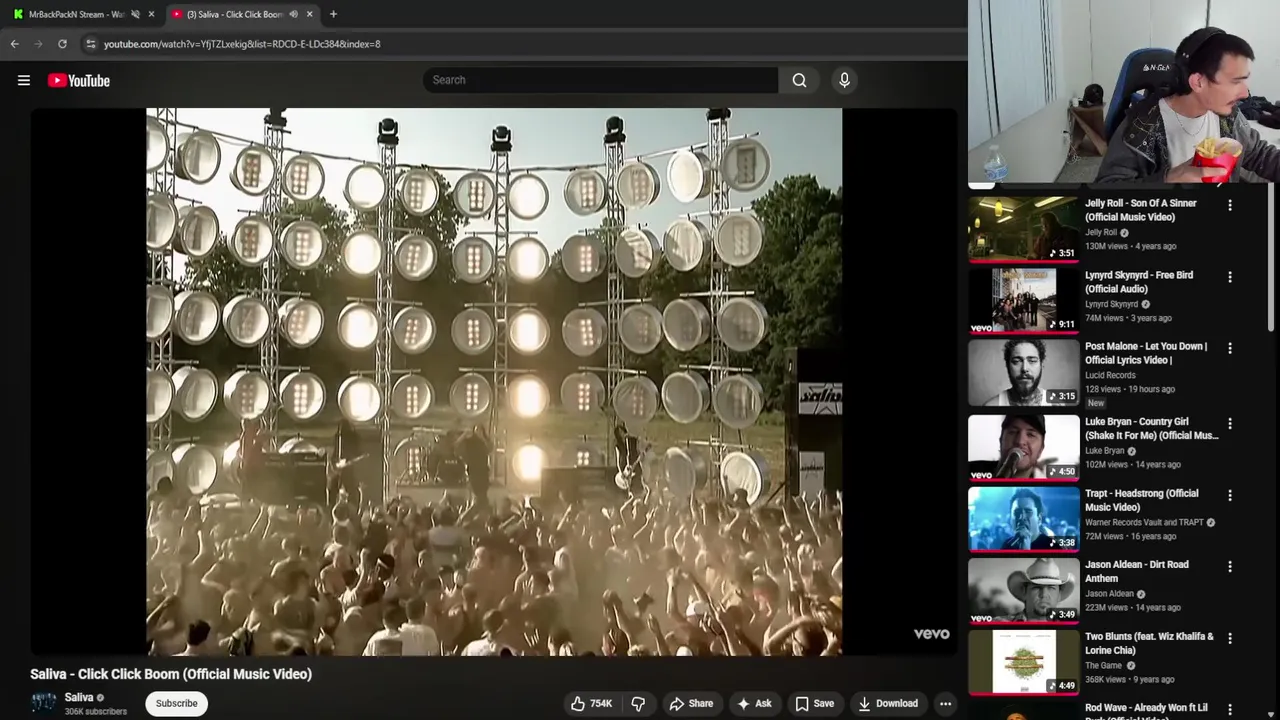1280x720 pixels.
Task: Click the video player to pause
Action: tap(494, 382)
